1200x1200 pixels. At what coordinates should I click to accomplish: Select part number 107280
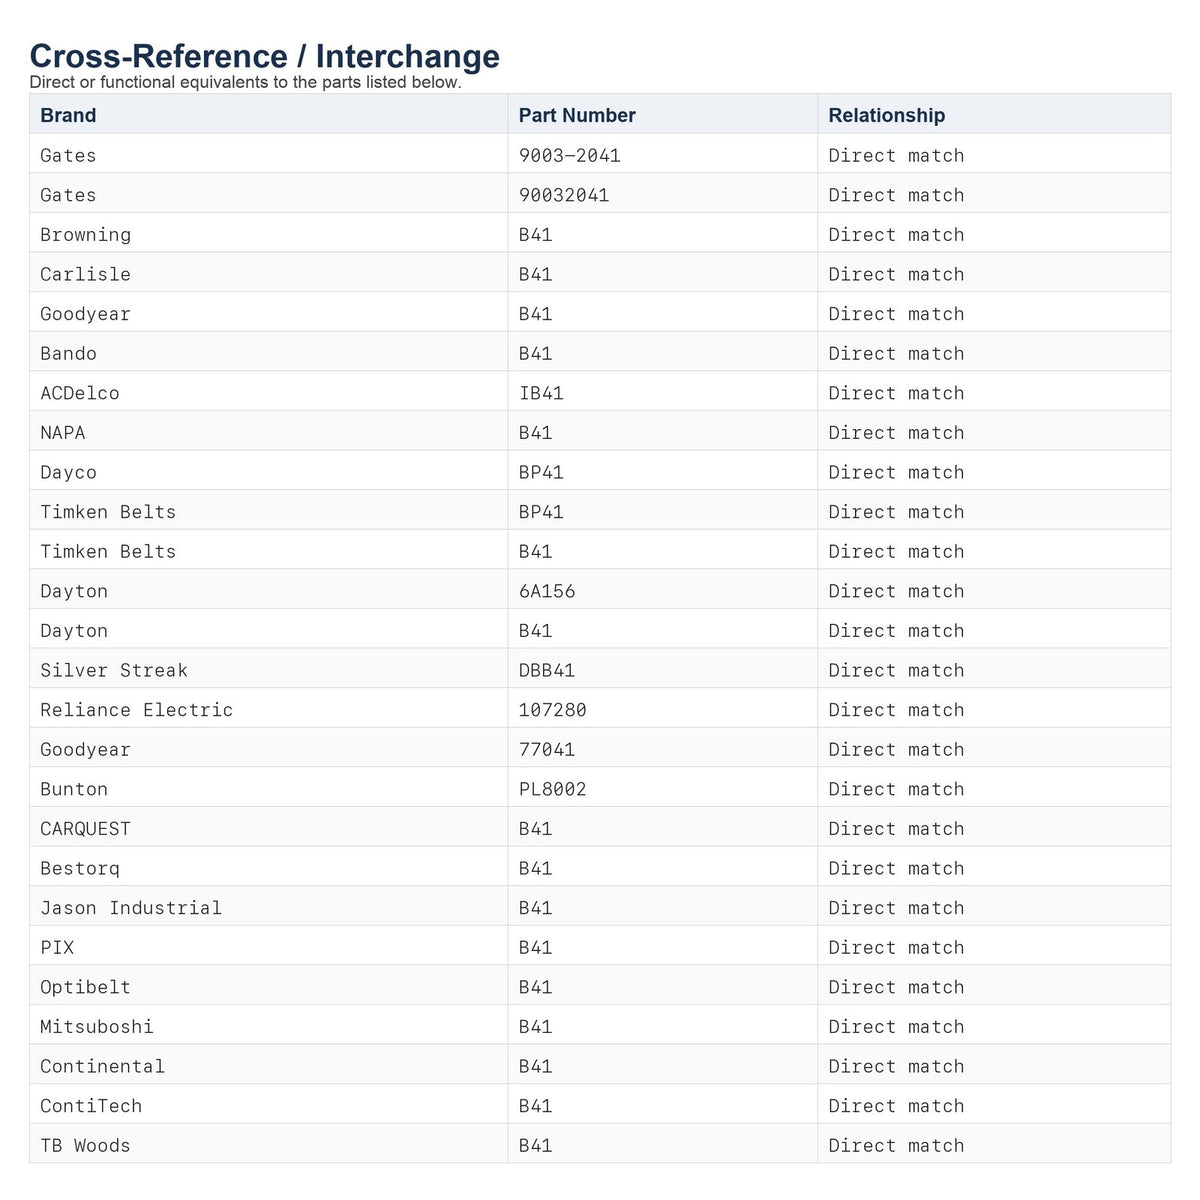point(553,710)
